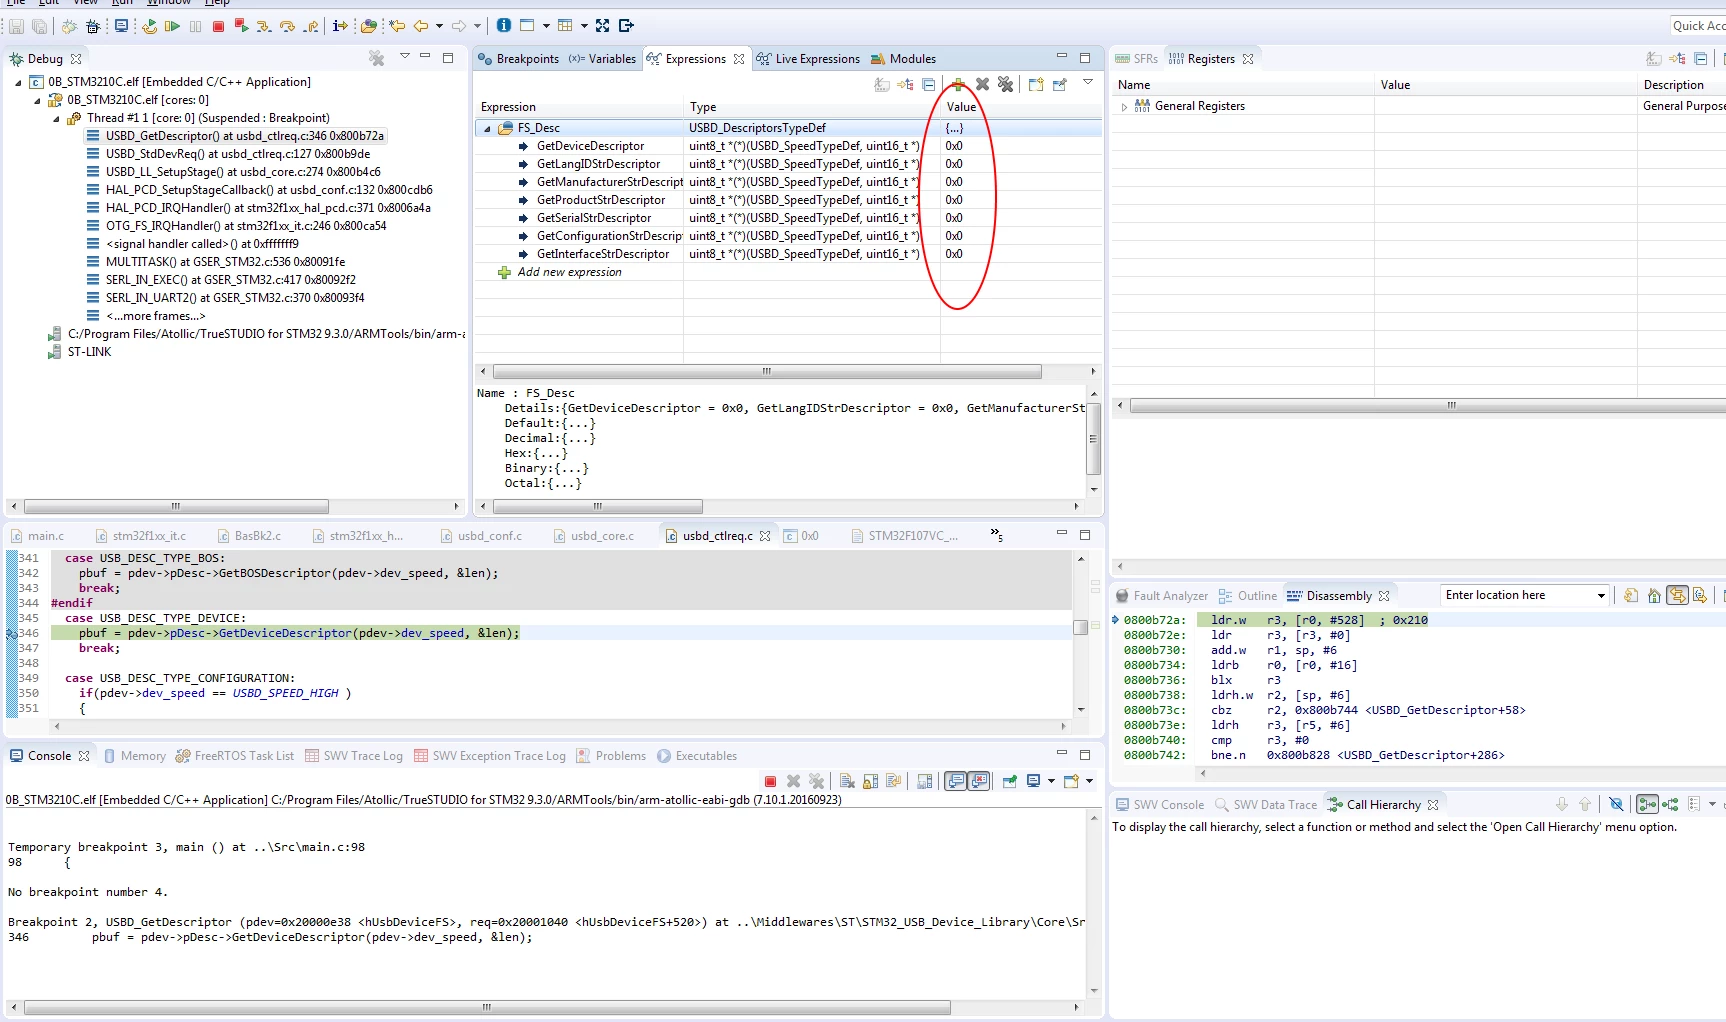Switch to the Variables tab
This screenshot has width=1726, height=1022.
(602, 59)
